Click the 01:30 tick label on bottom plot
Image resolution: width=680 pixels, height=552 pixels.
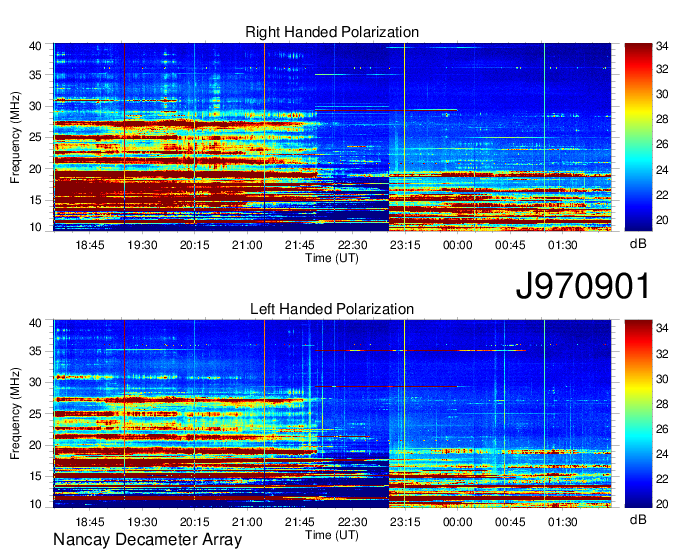(562, 522)
